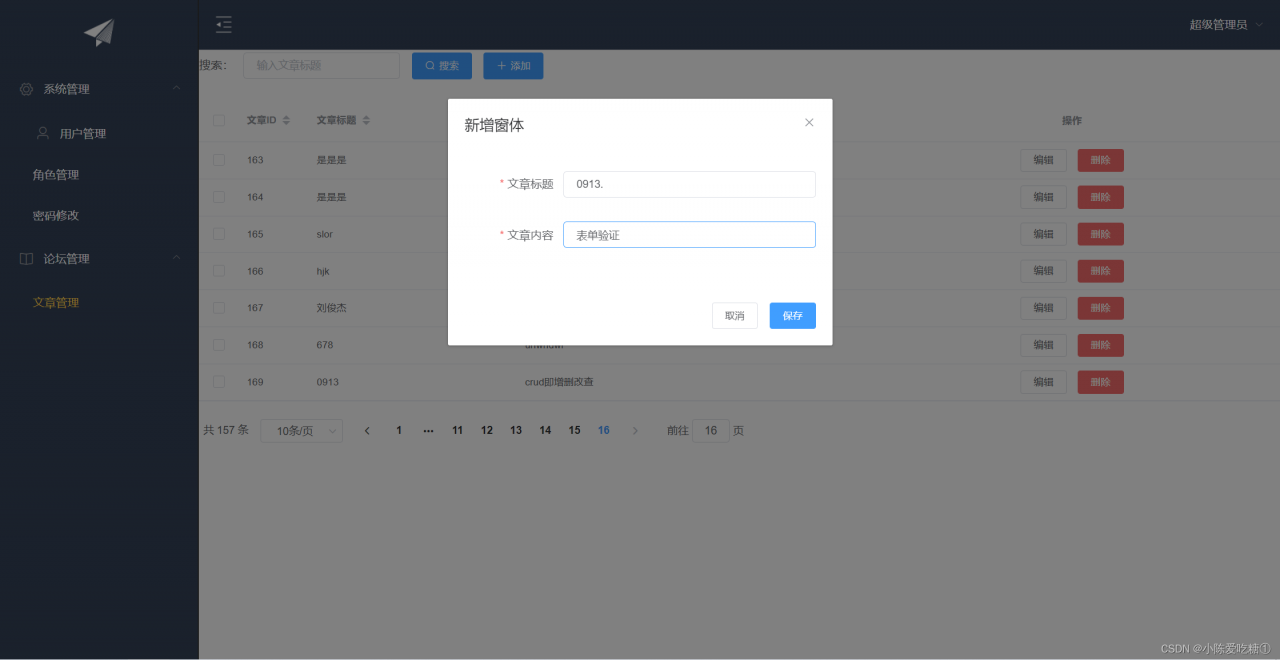This screenshot has height=660, width=1280.
Task: Click 编辑 for row 165
Action: (1044, 234)
